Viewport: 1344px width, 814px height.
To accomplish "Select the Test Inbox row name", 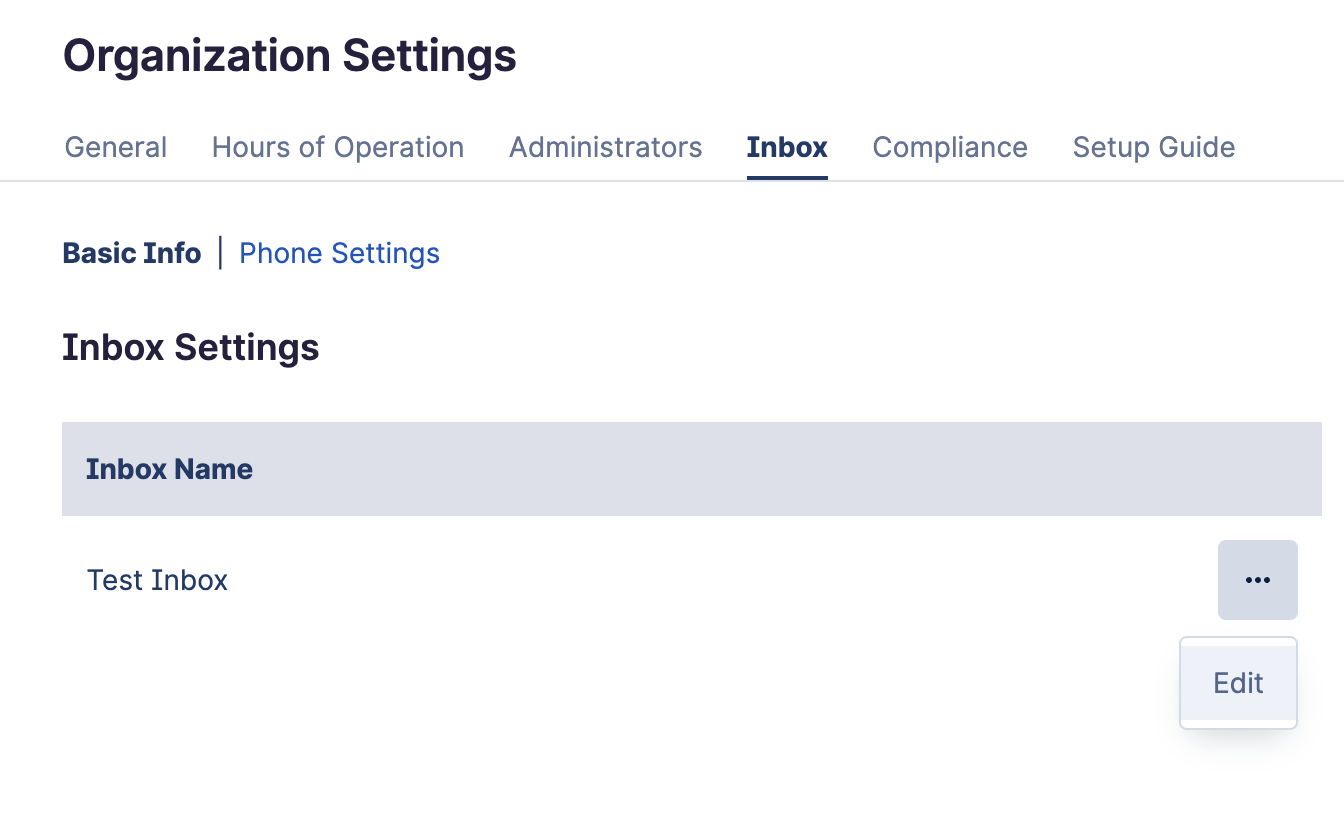I will click(157, 580).
